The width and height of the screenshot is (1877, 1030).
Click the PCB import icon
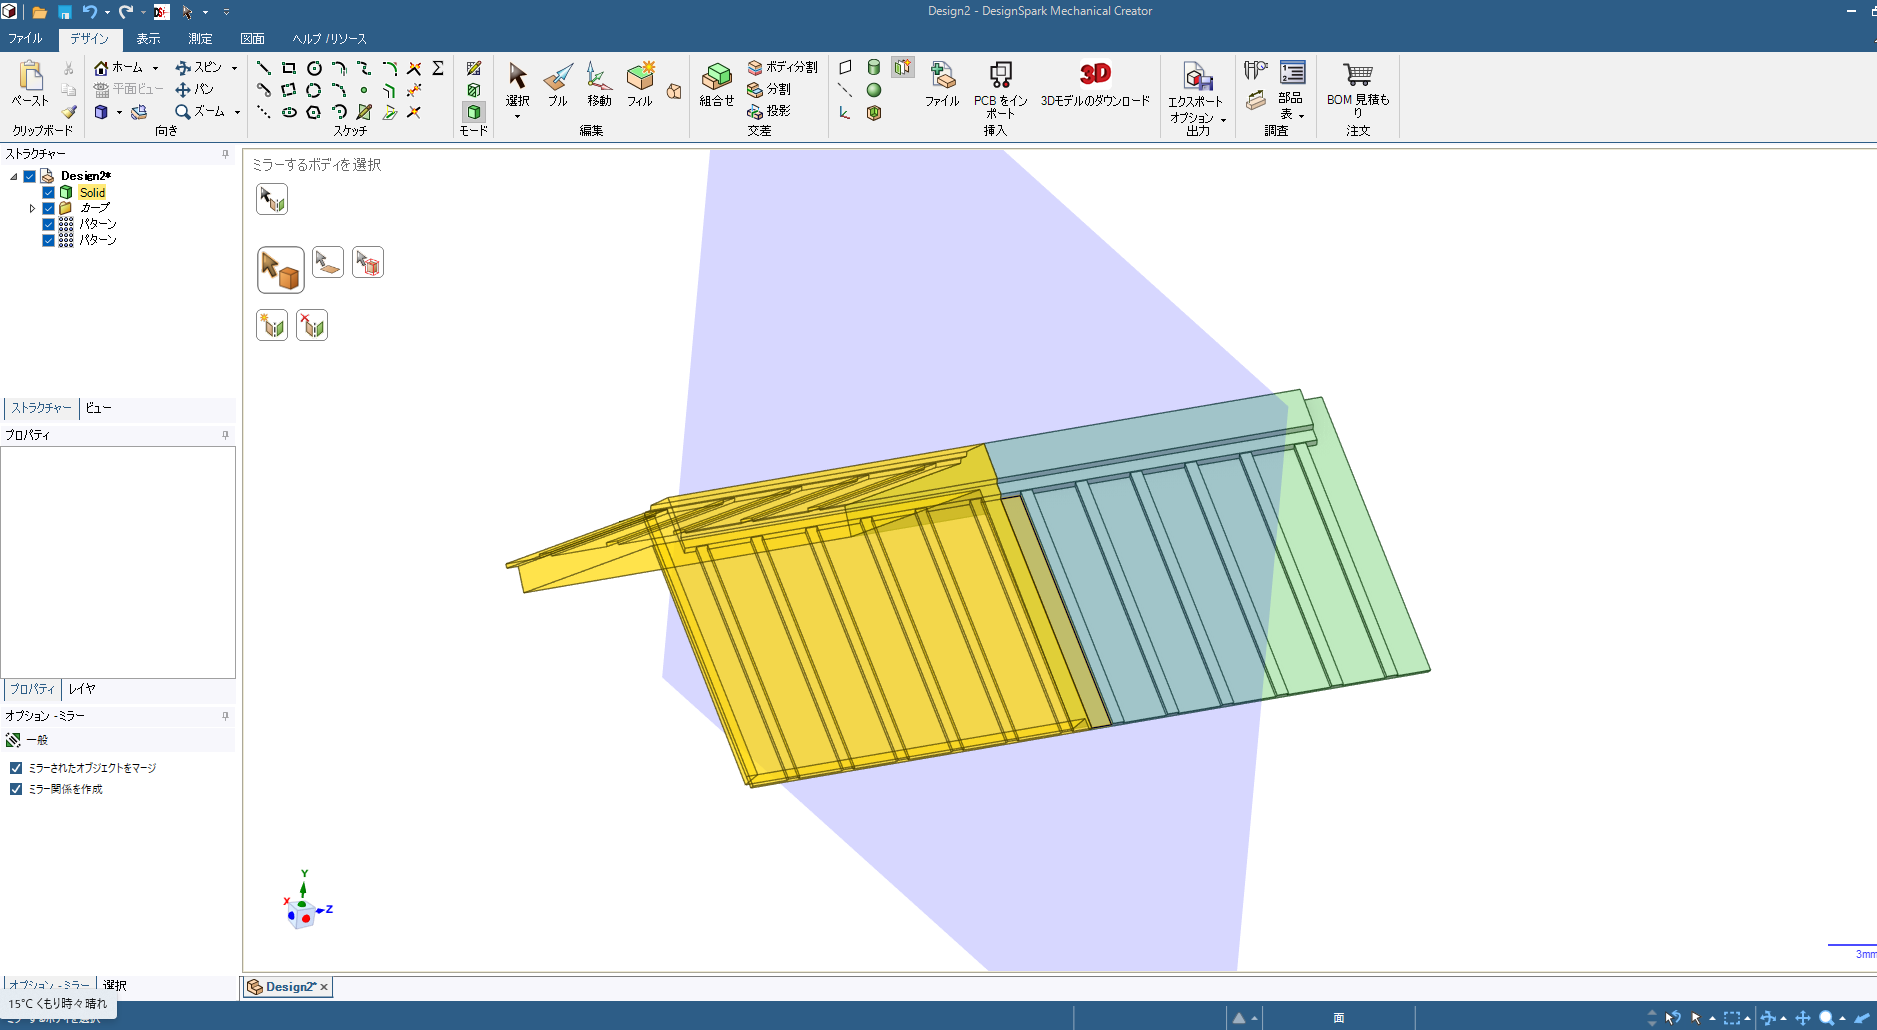click(1000, 75)
